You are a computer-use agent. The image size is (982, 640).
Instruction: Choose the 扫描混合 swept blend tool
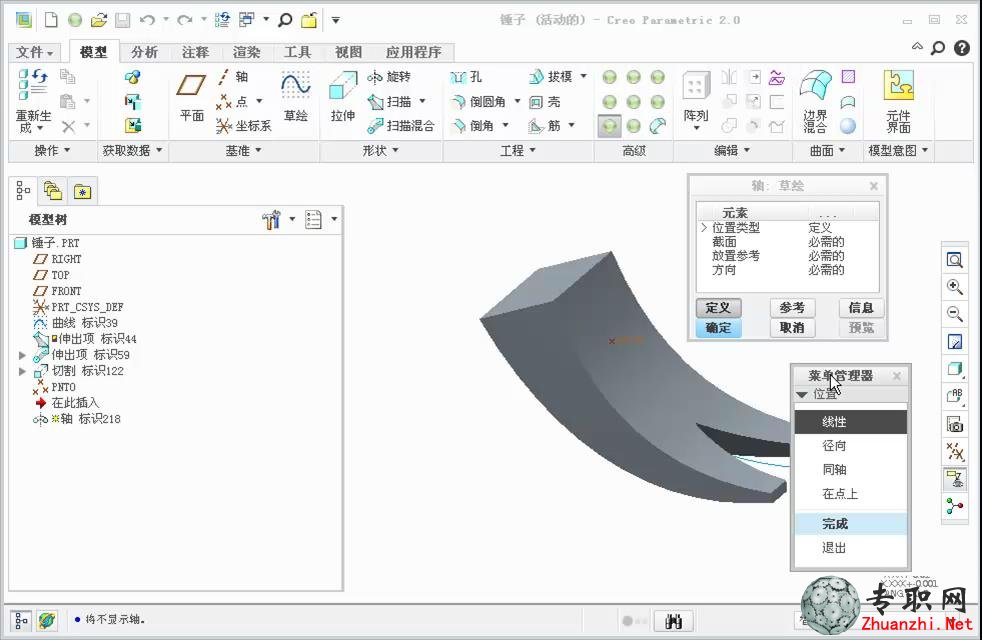(401, 126)
